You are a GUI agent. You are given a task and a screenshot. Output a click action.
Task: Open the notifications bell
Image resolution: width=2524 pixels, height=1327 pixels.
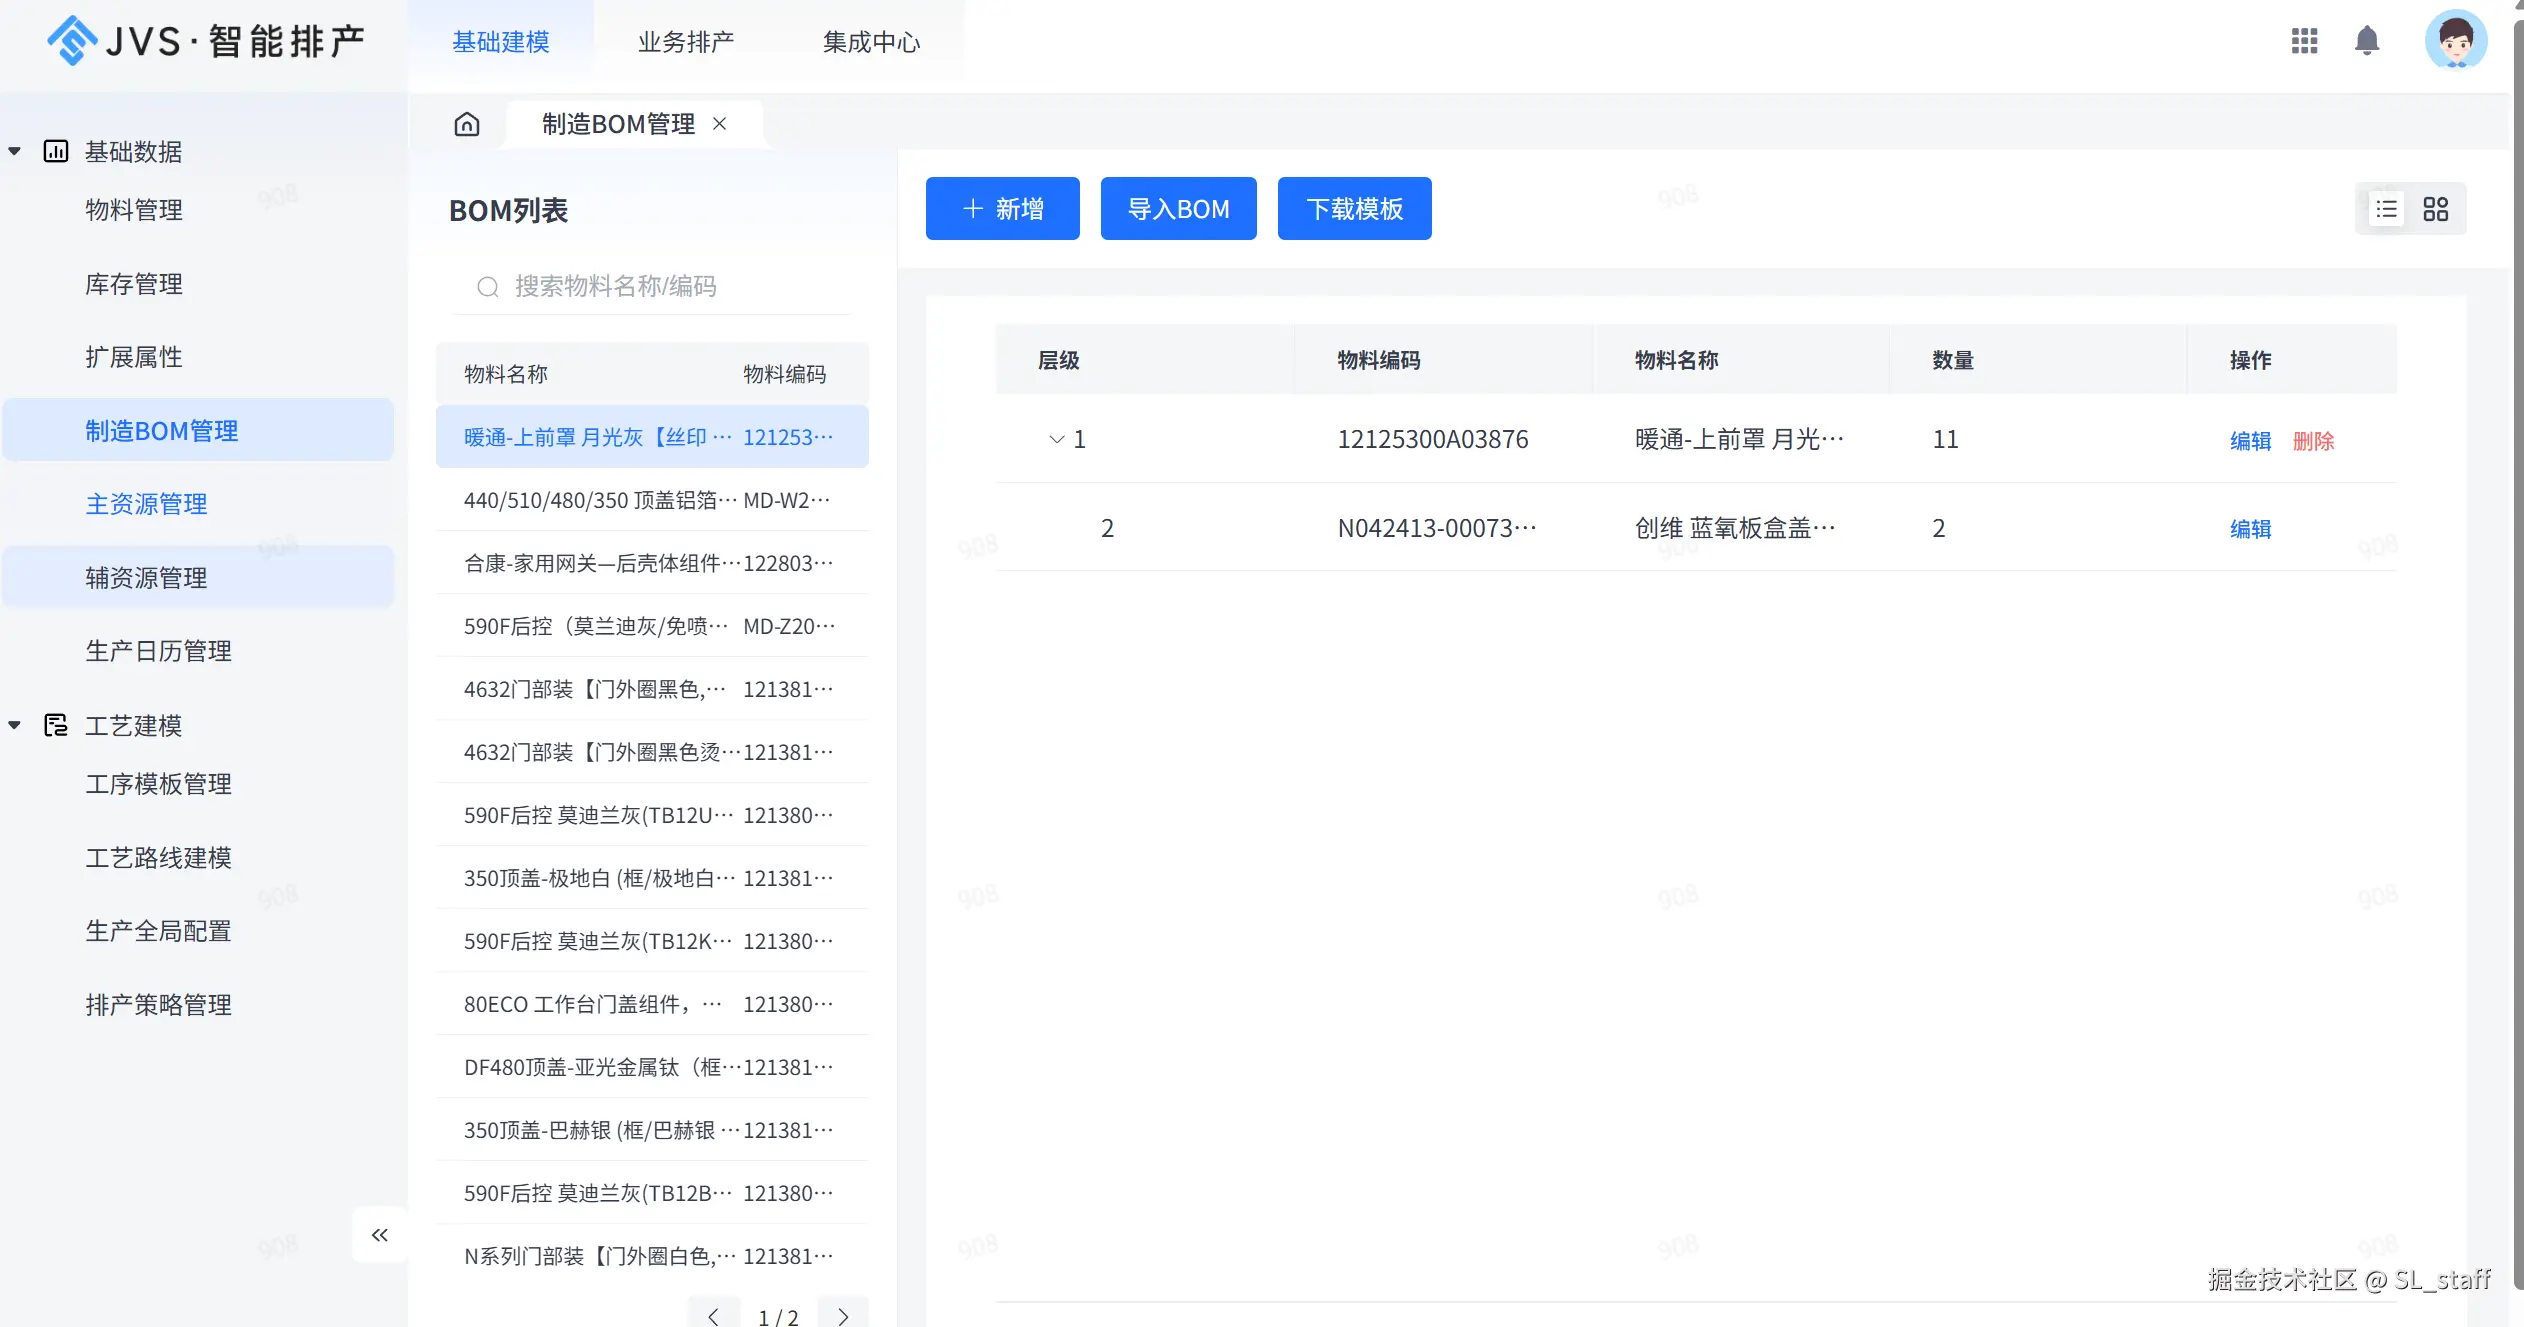2366,41
